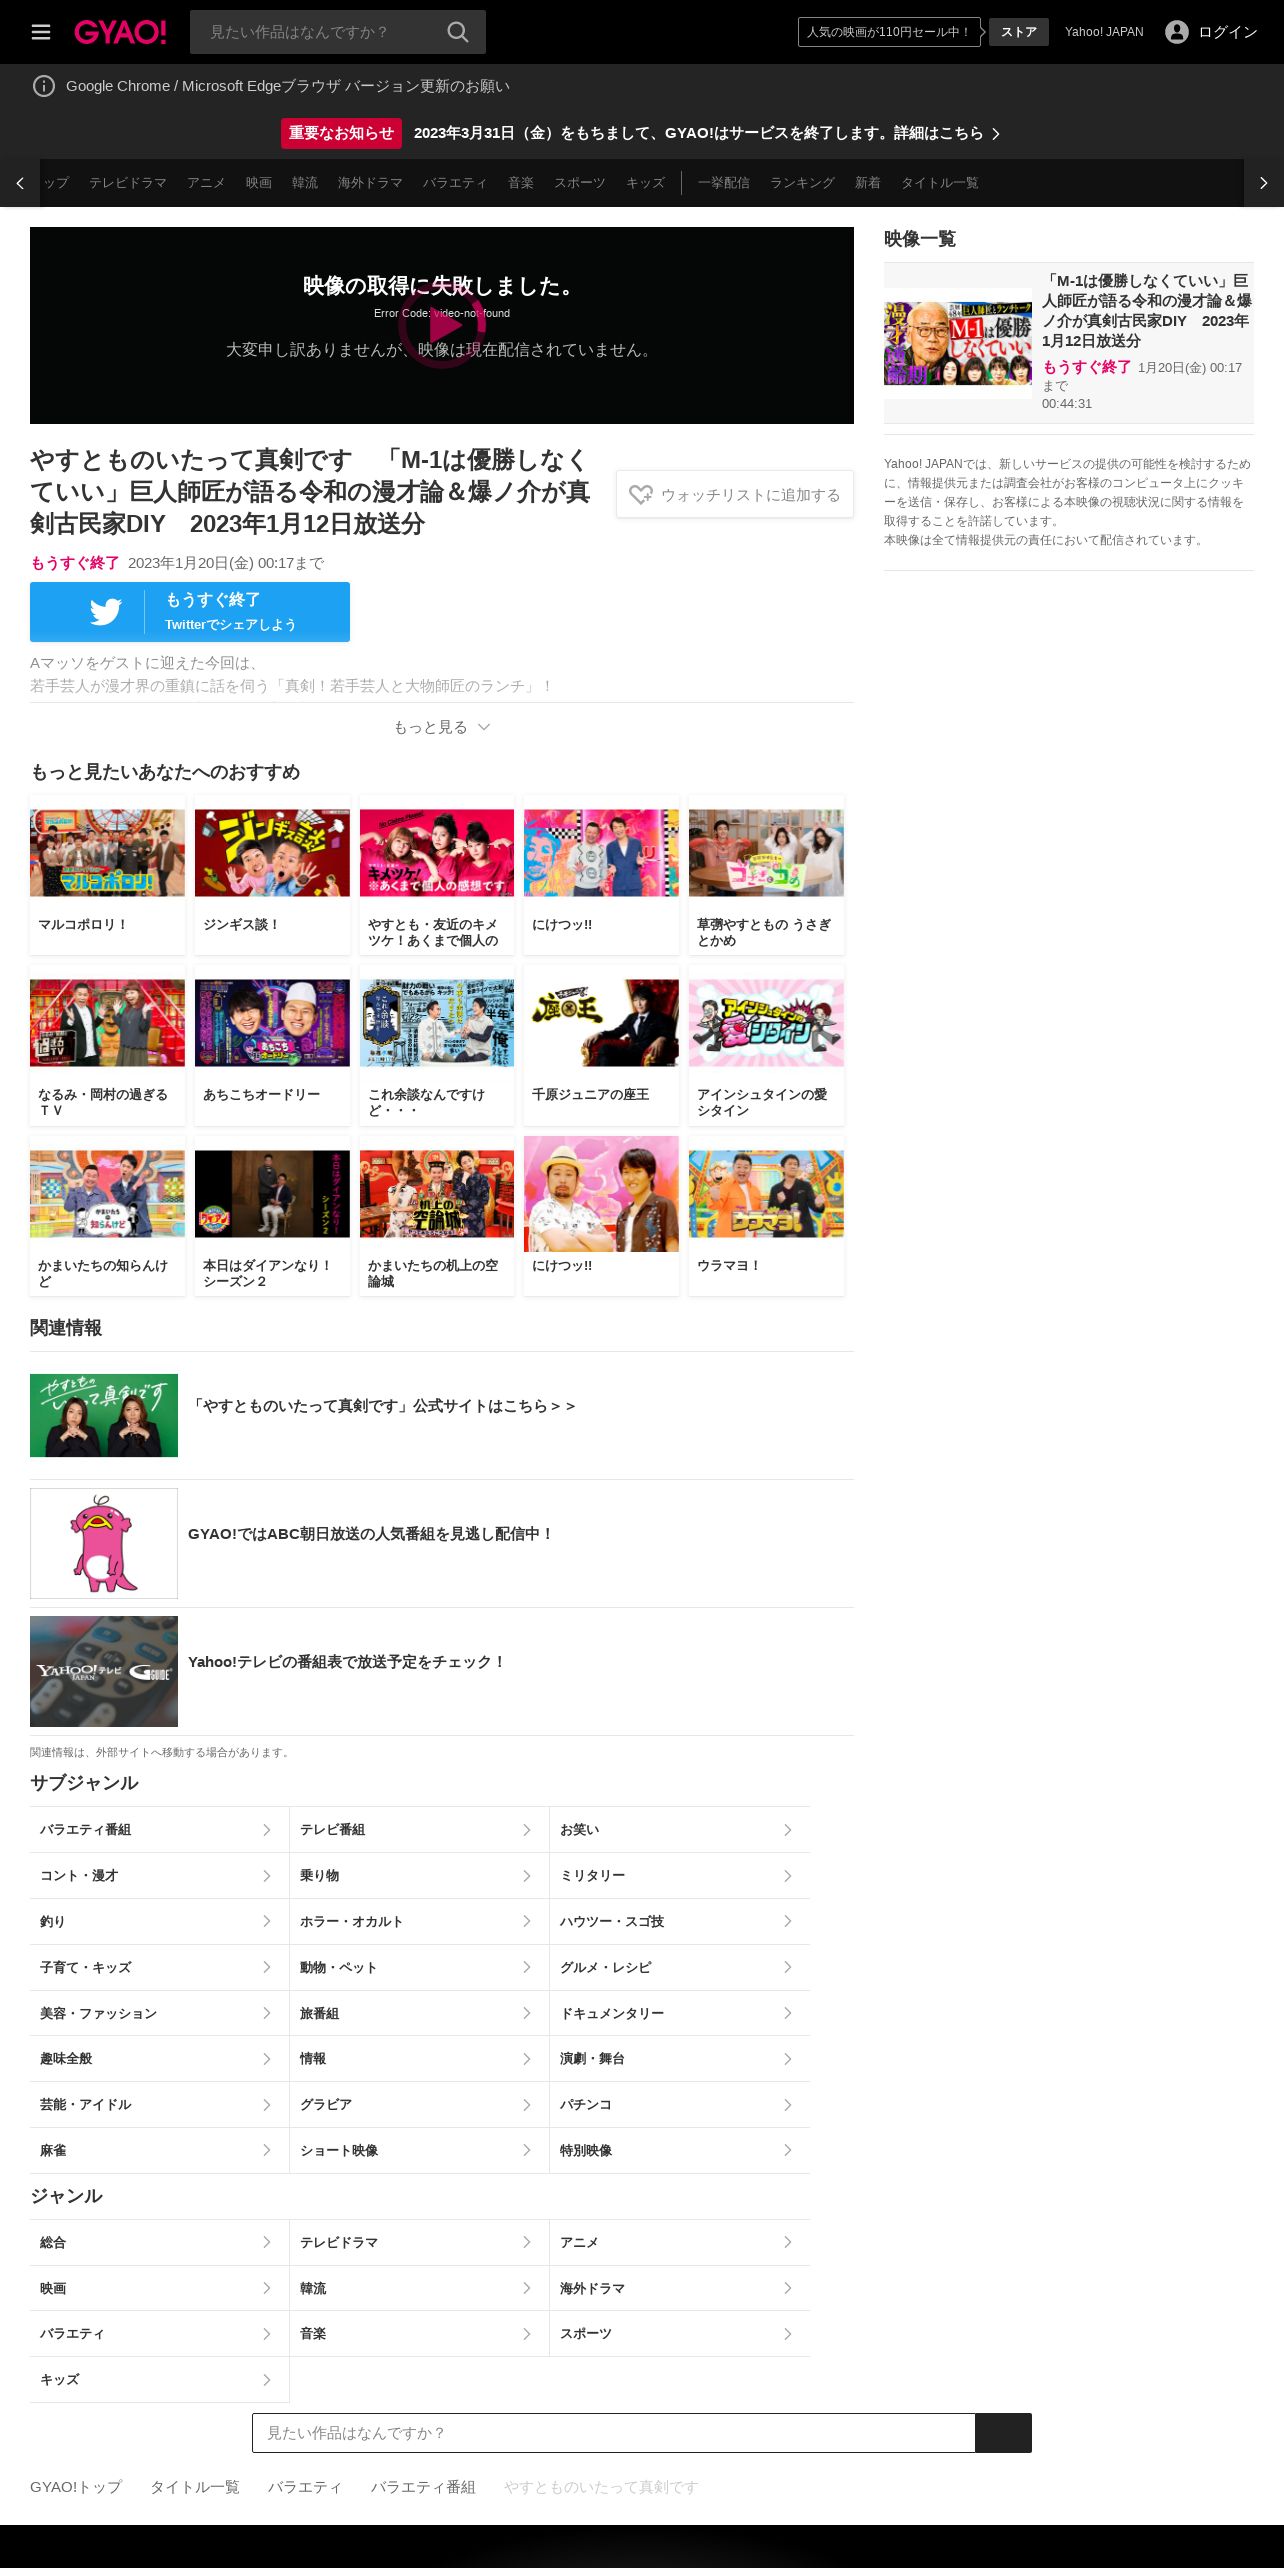The image size is (1284, 2568).
Task: Click the ログイン text link
Action: (x=1228, y=32)
